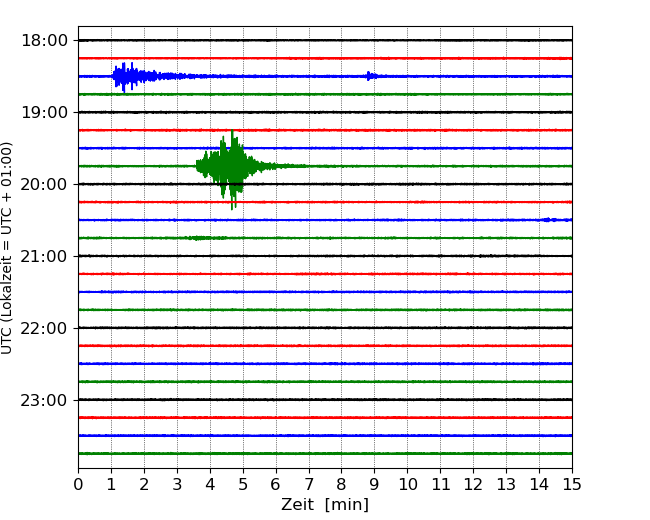
Task: Click the 19:00 time axis label
Action: click(x=44, y=112)
